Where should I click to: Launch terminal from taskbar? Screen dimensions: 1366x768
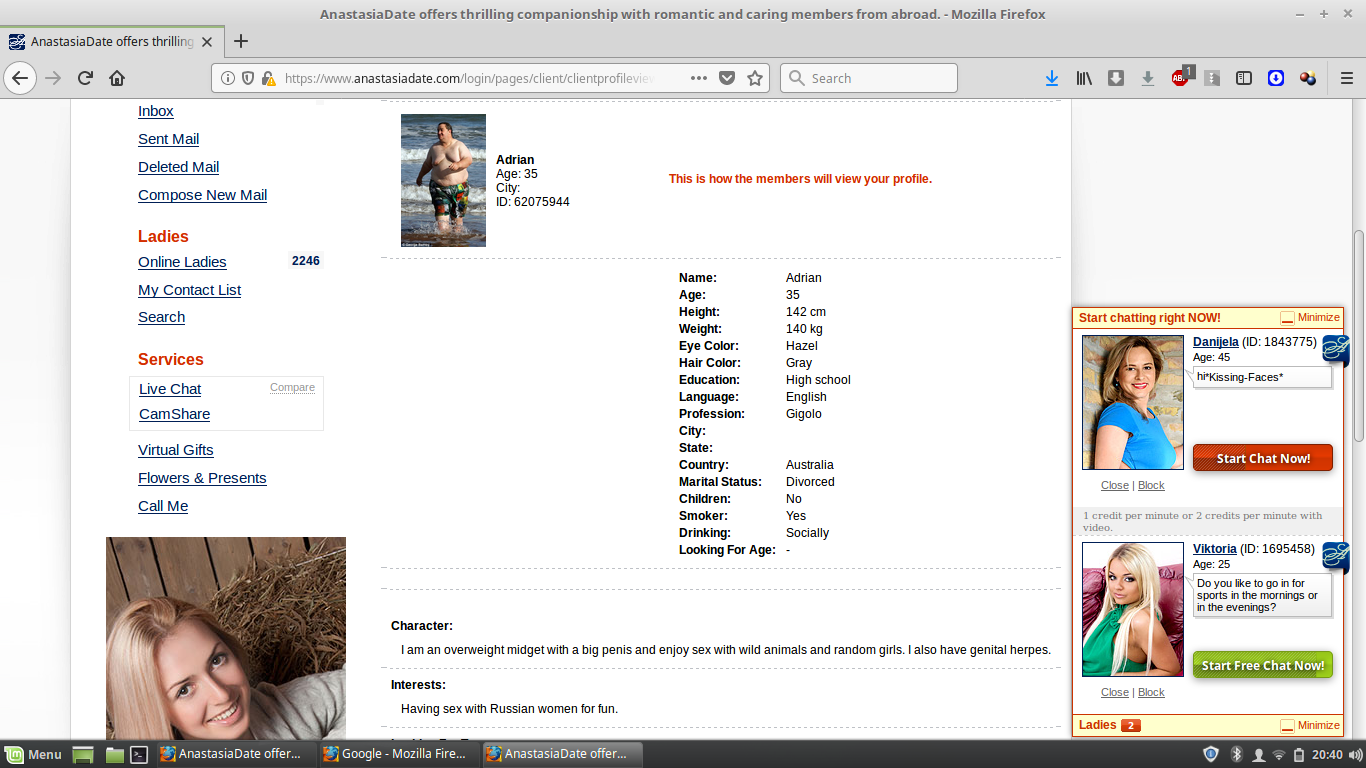point(140,755)
